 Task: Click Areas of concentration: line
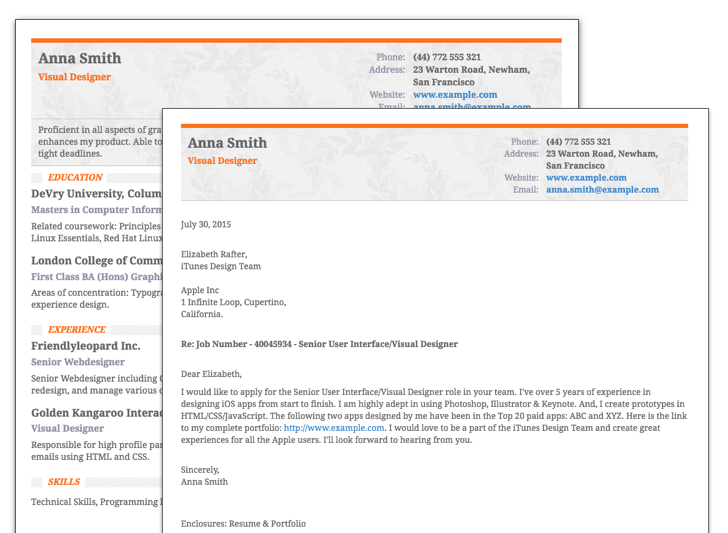pyautogui.click(x=97, y=293)
